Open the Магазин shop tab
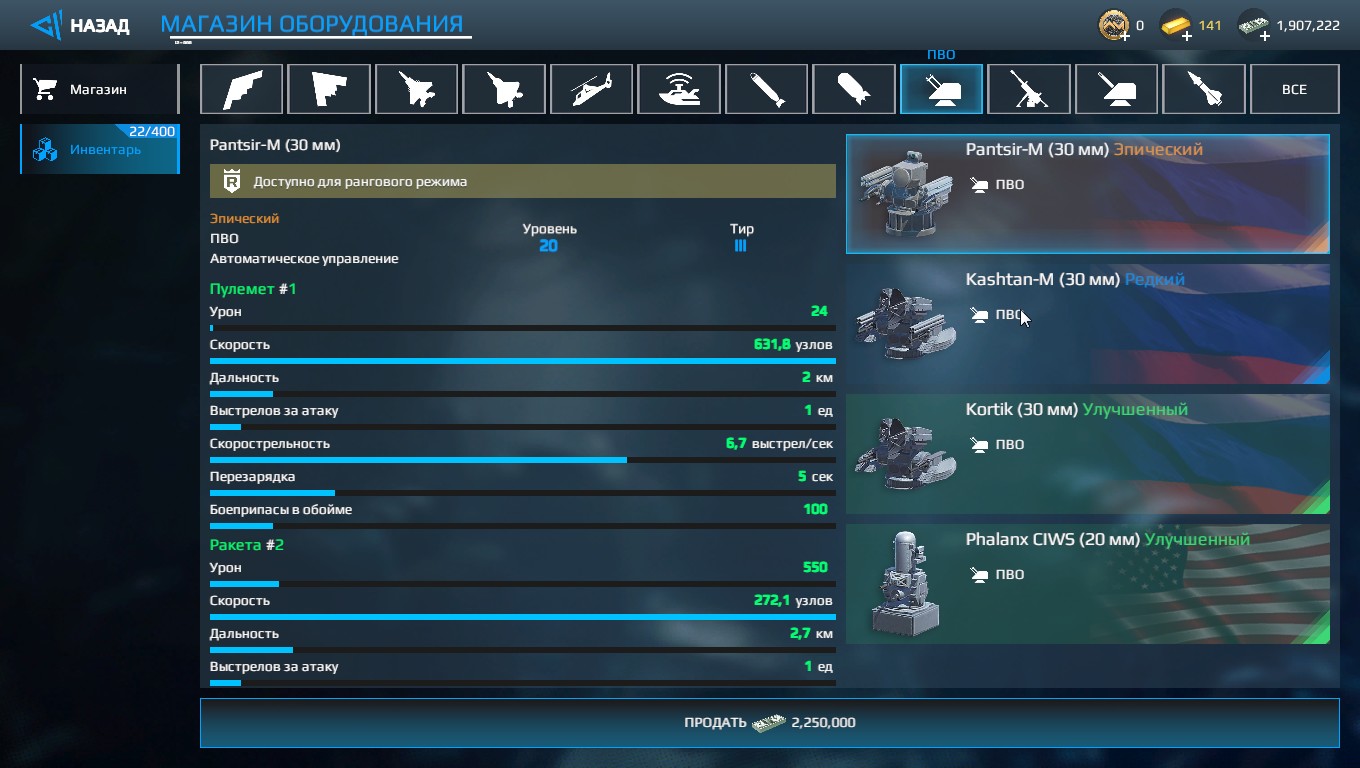The height and width of the screenshot is (768, 1360). point(99,89)
